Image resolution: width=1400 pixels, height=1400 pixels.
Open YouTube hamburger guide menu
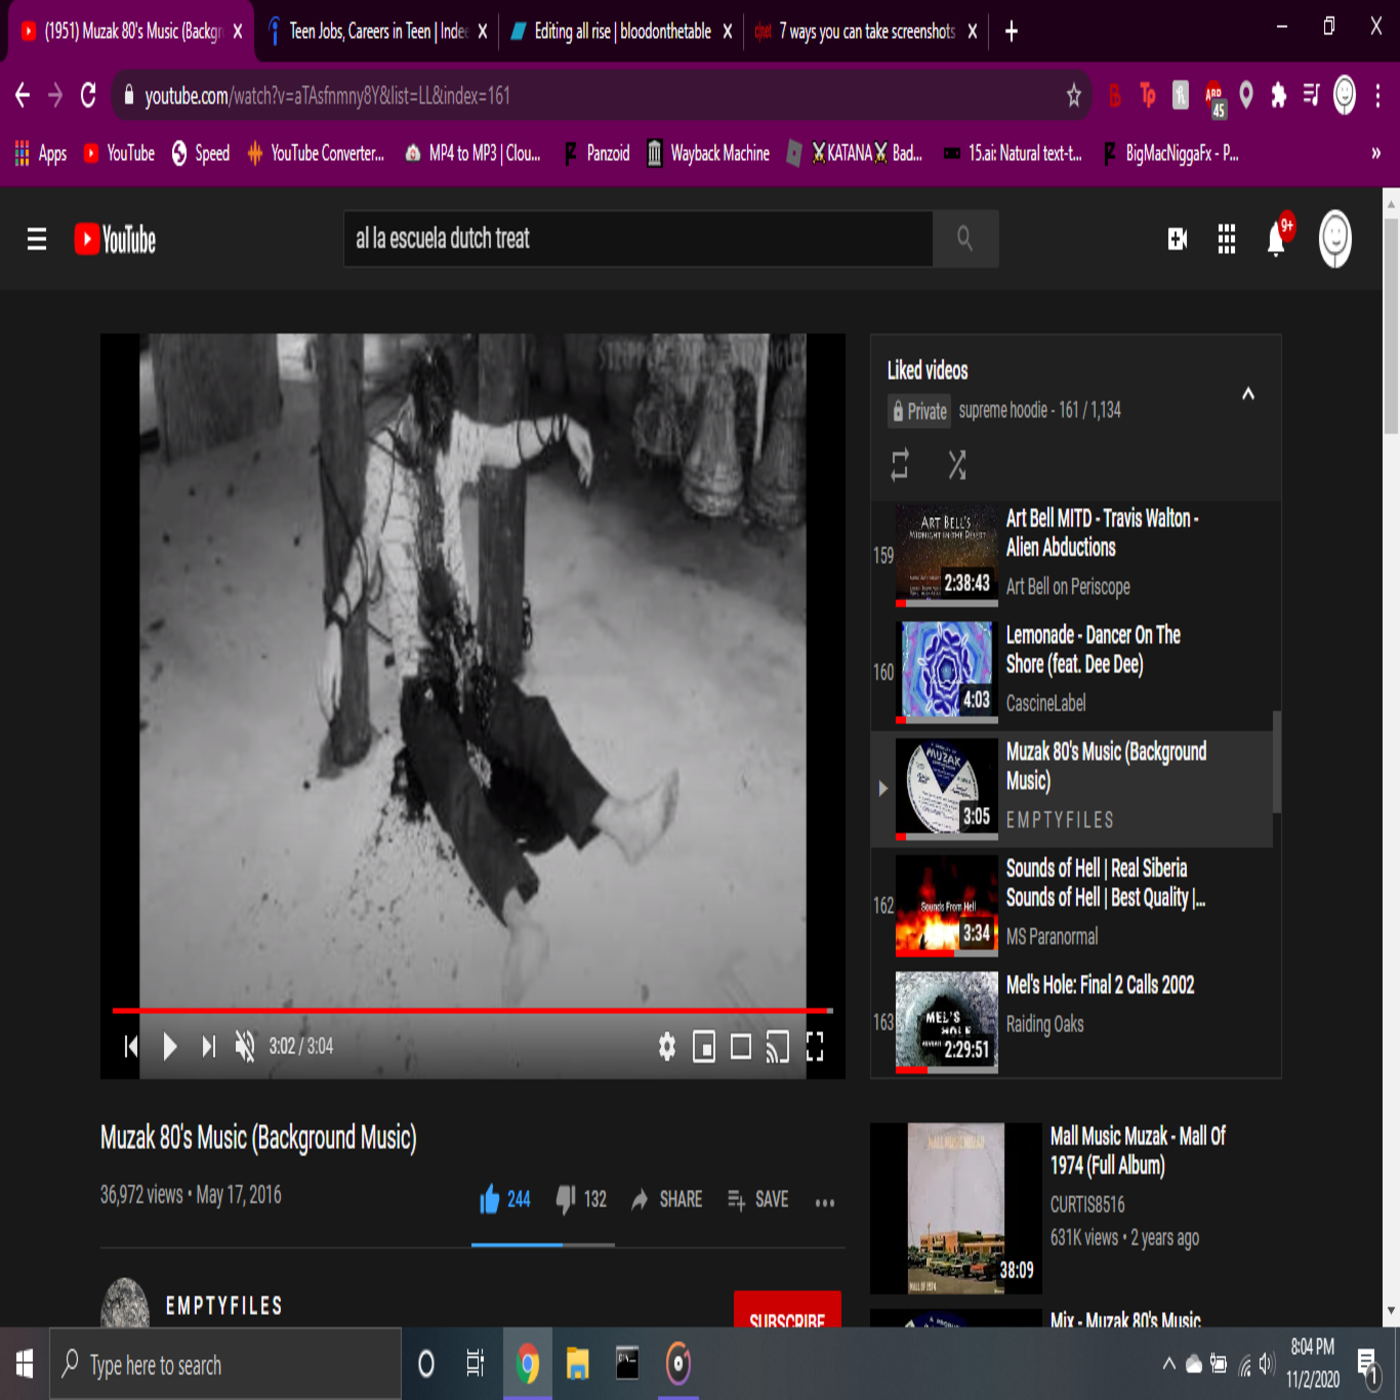pos(37,240)
